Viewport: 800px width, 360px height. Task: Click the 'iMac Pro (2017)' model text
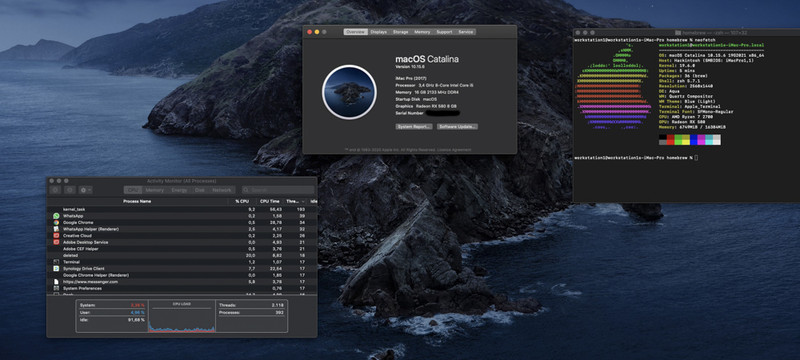click(x=411, y=78)
